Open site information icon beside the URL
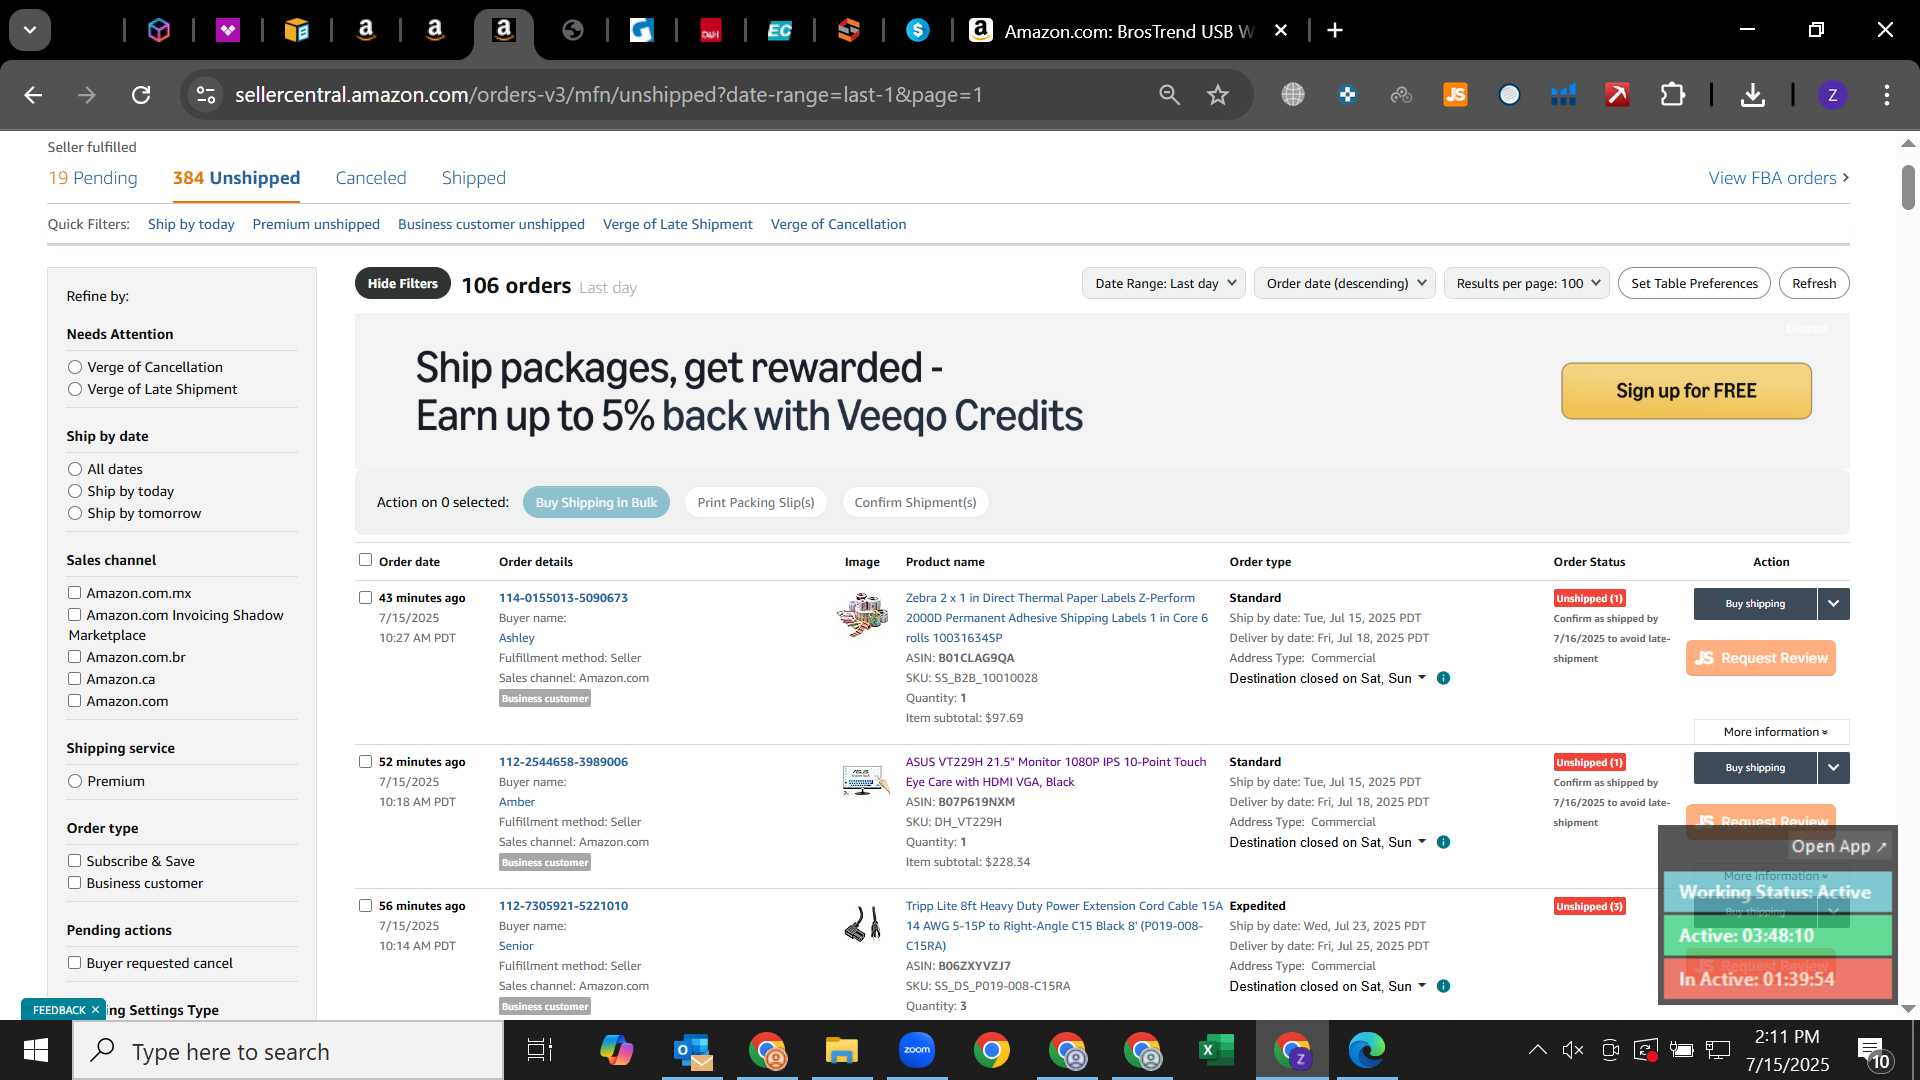The image size is (1920, 1080). click(x=206, y=95)
